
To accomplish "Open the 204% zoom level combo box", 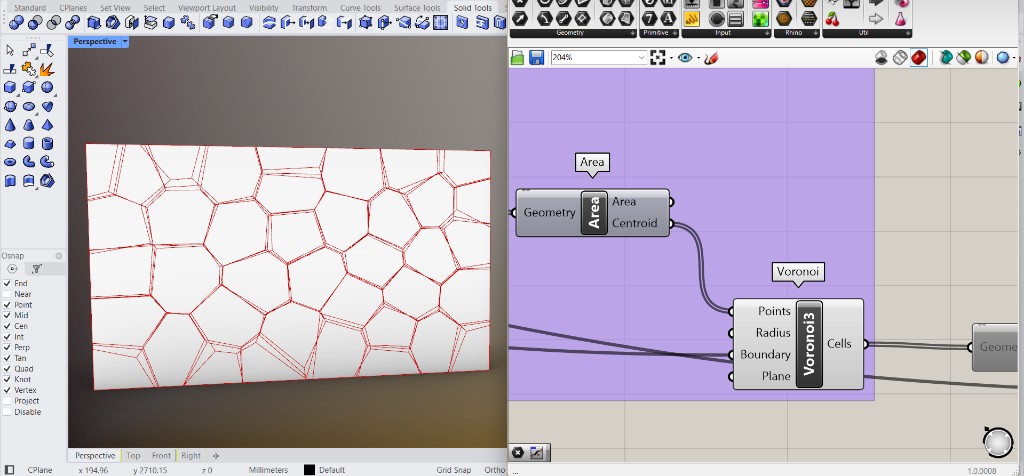I will point(598,57).
